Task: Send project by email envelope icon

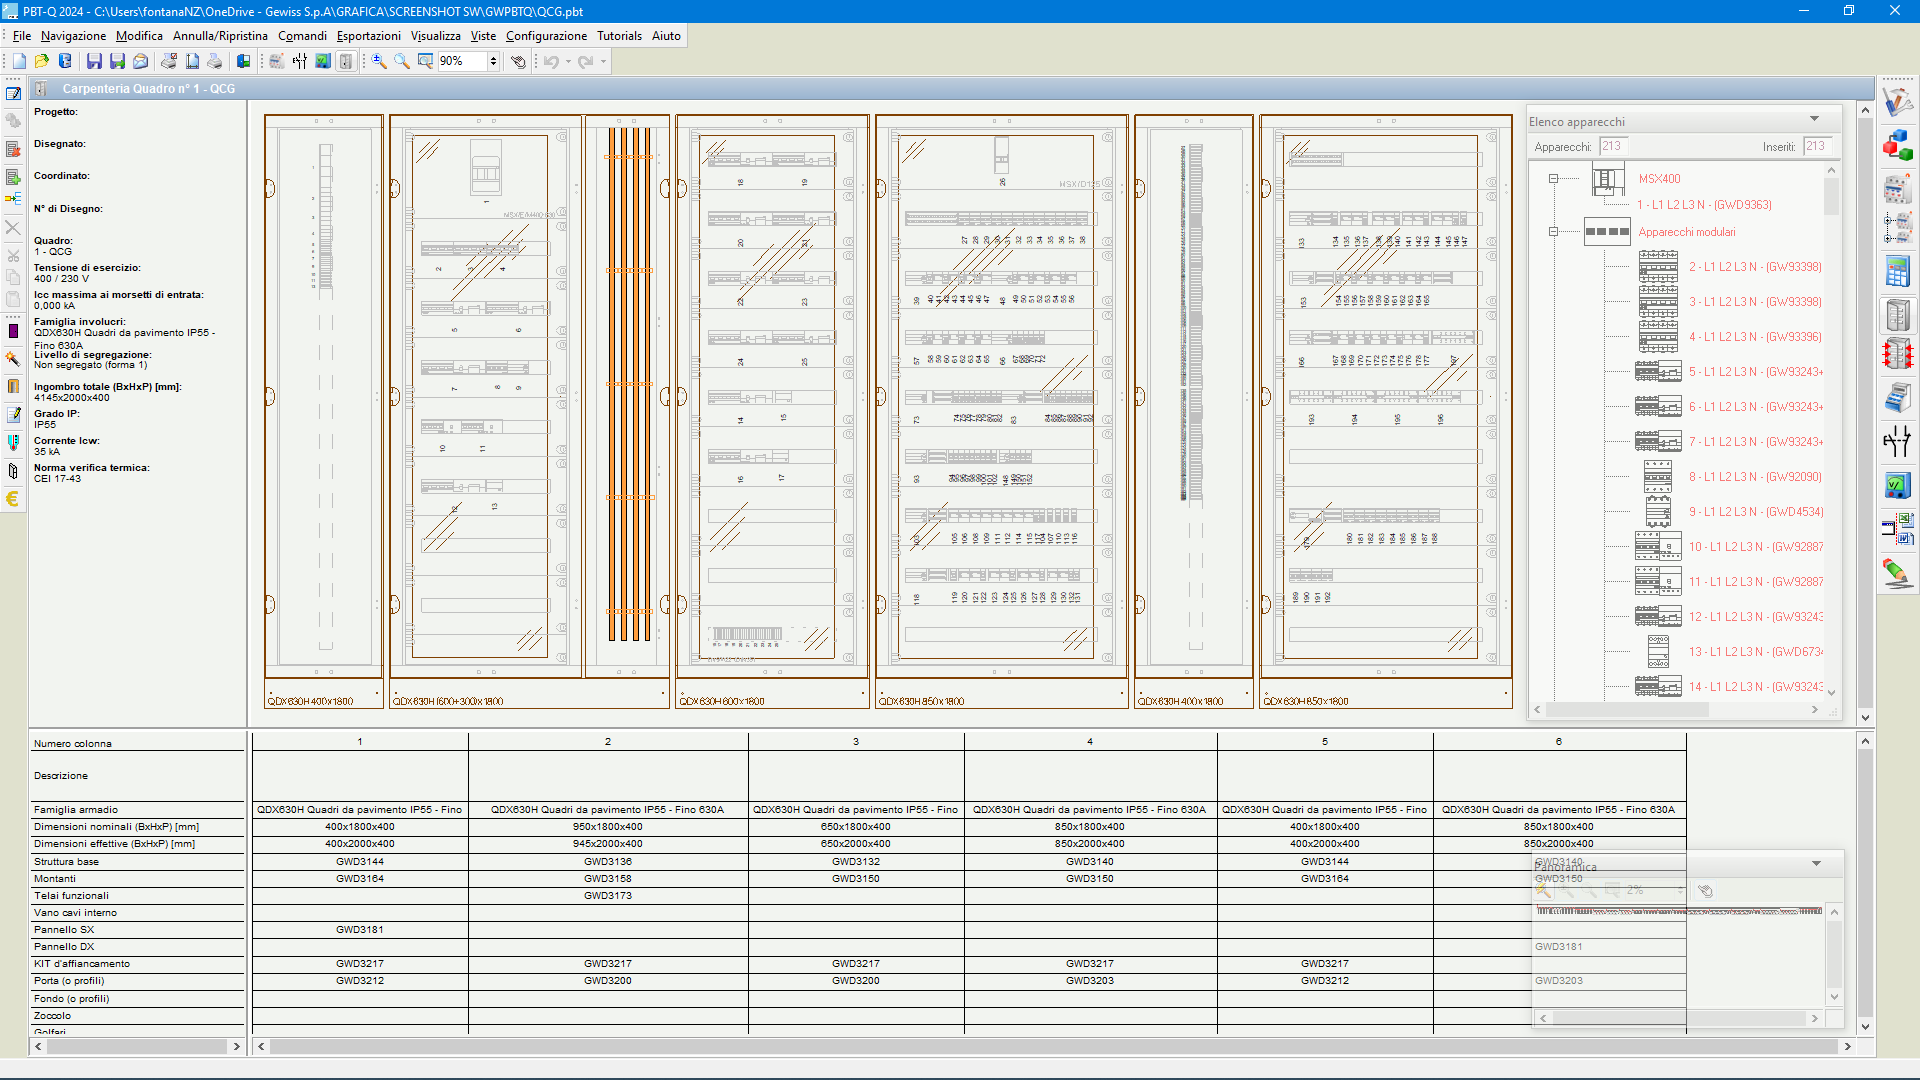Action: pos(141,62)
